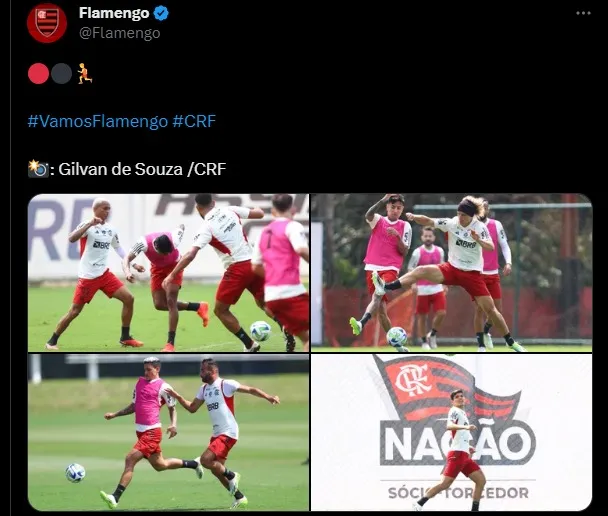Open the Flamengo profile avatar
Screen dimensions: 608x516
[x=47, y=23]
